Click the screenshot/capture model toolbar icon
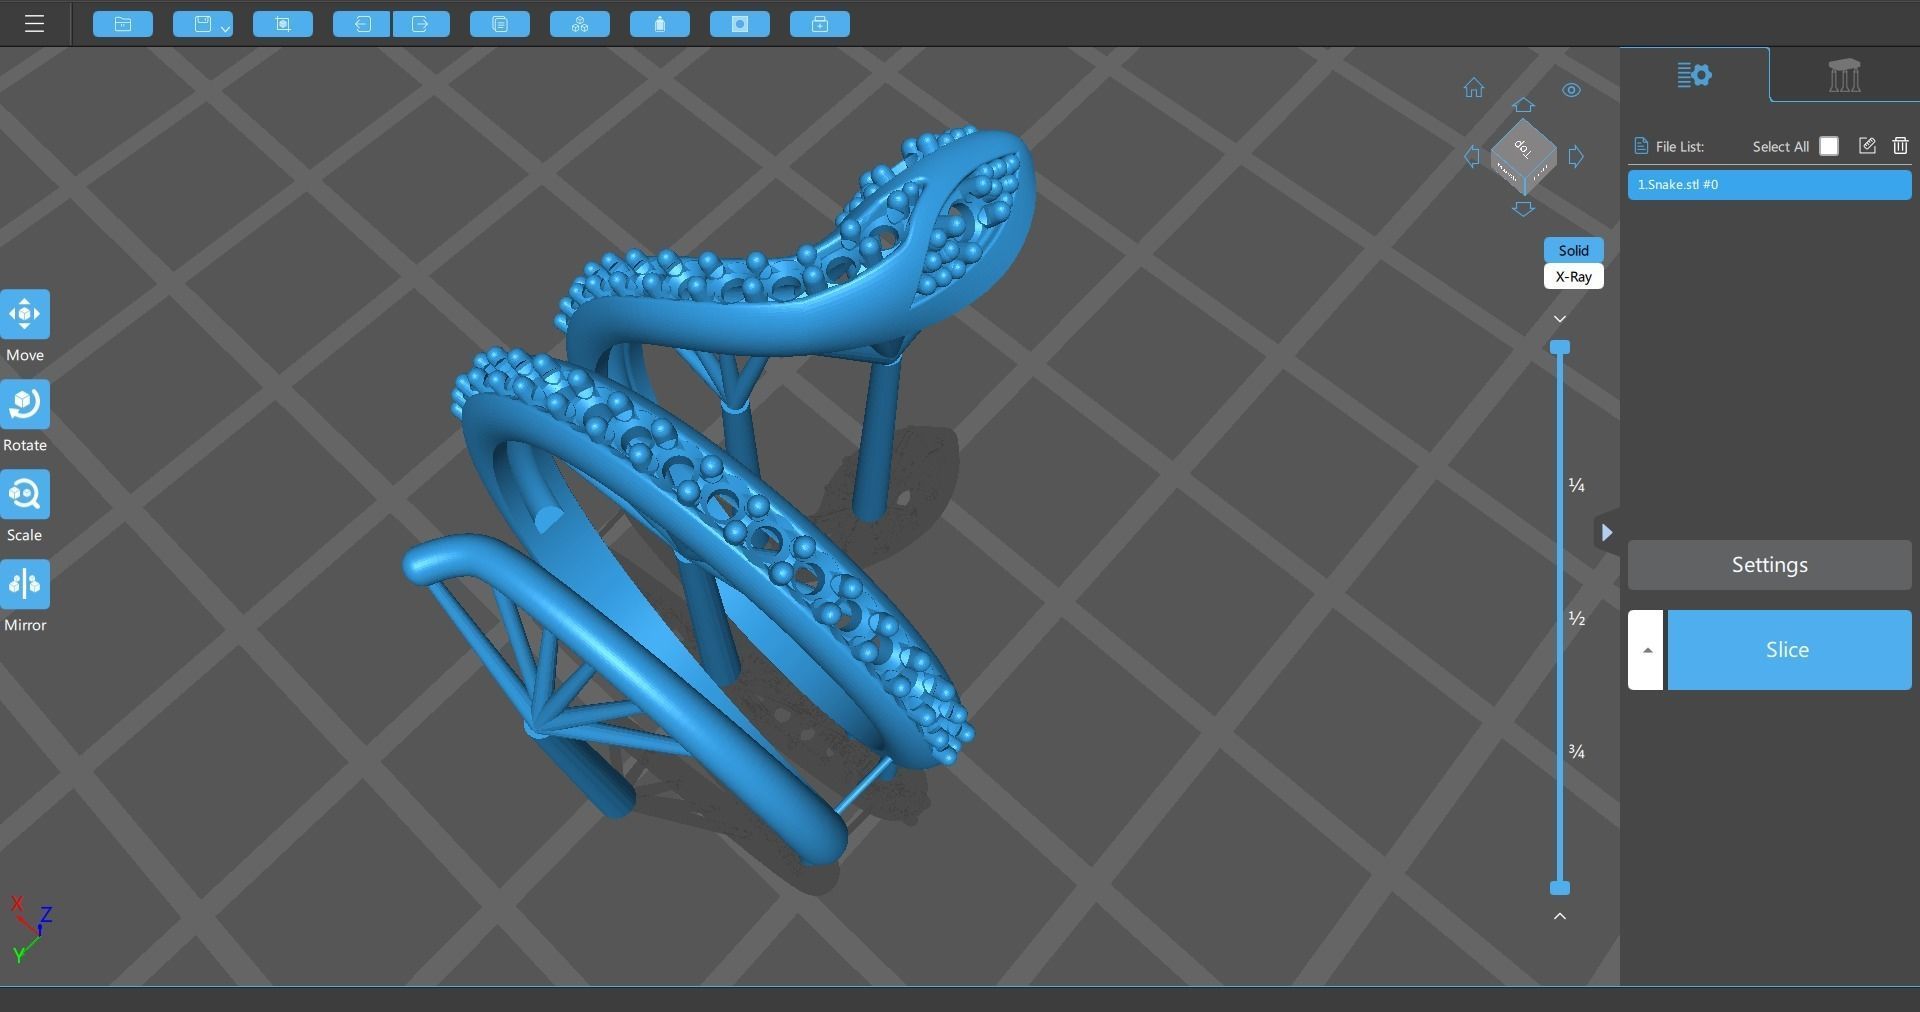This screenshot has width=1920, height=1012. [x=283, y=24]
